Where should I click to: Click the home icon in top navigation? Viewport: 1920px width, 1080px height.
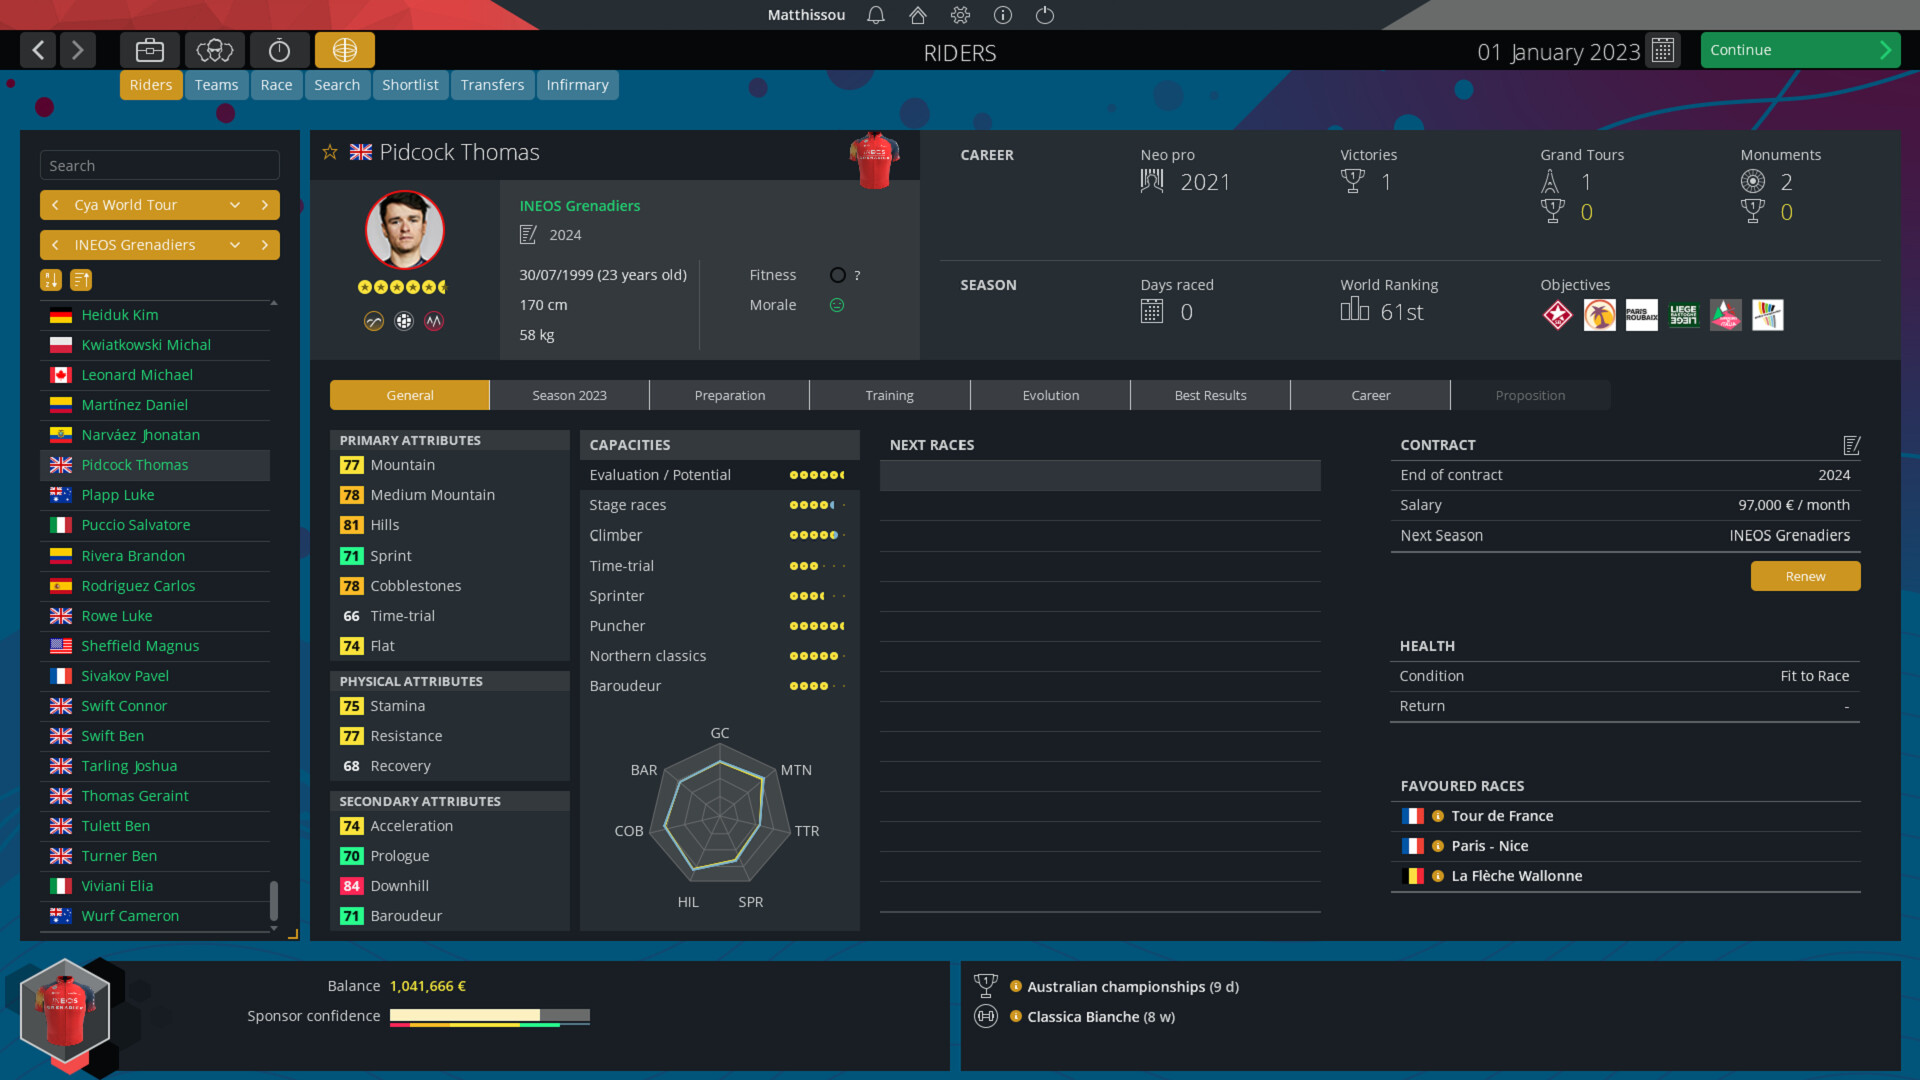click(918, 15)
